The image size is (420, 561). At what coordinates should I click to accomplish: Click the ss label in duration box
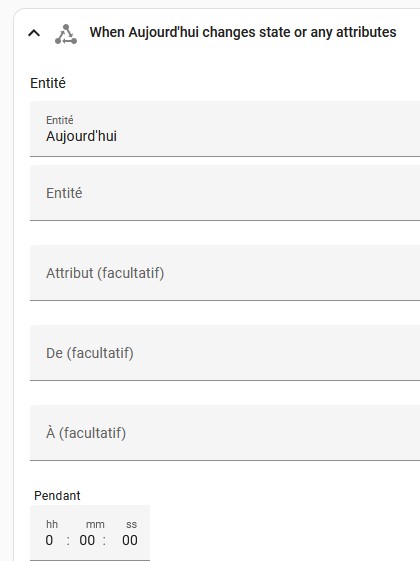coord(131,525)
